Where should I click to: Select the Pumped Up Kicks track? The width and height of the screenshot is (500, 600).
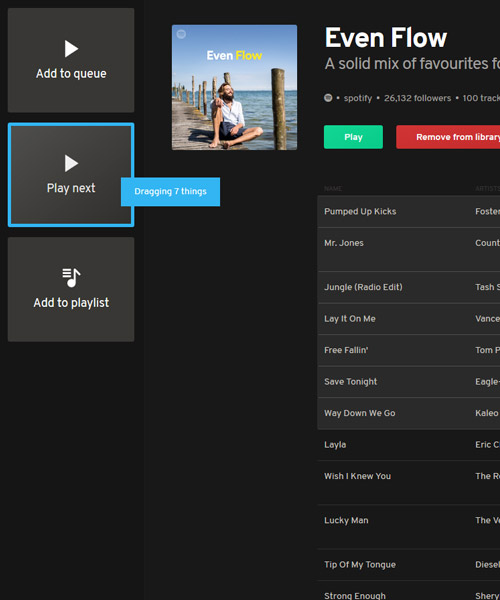(x=409, y=212)
